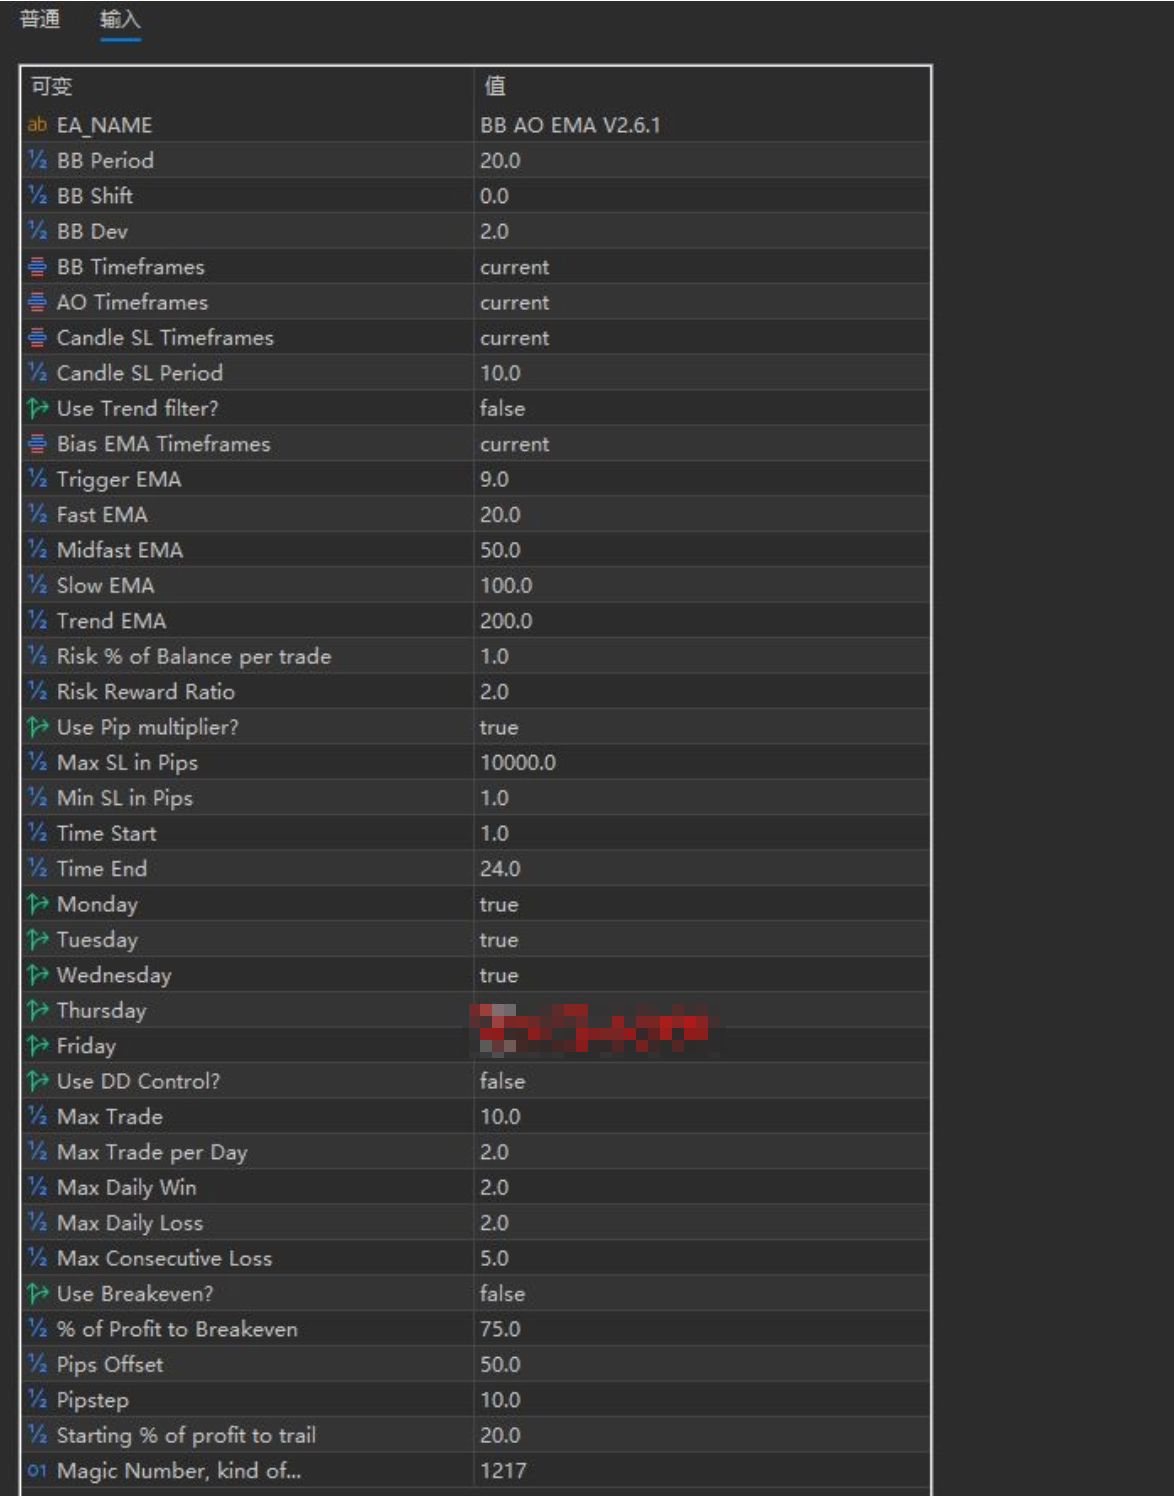Switch to the 输入 tab
Viewport: 1174px width, 1496px height.
pyautogui.click(x=120, y=19)
